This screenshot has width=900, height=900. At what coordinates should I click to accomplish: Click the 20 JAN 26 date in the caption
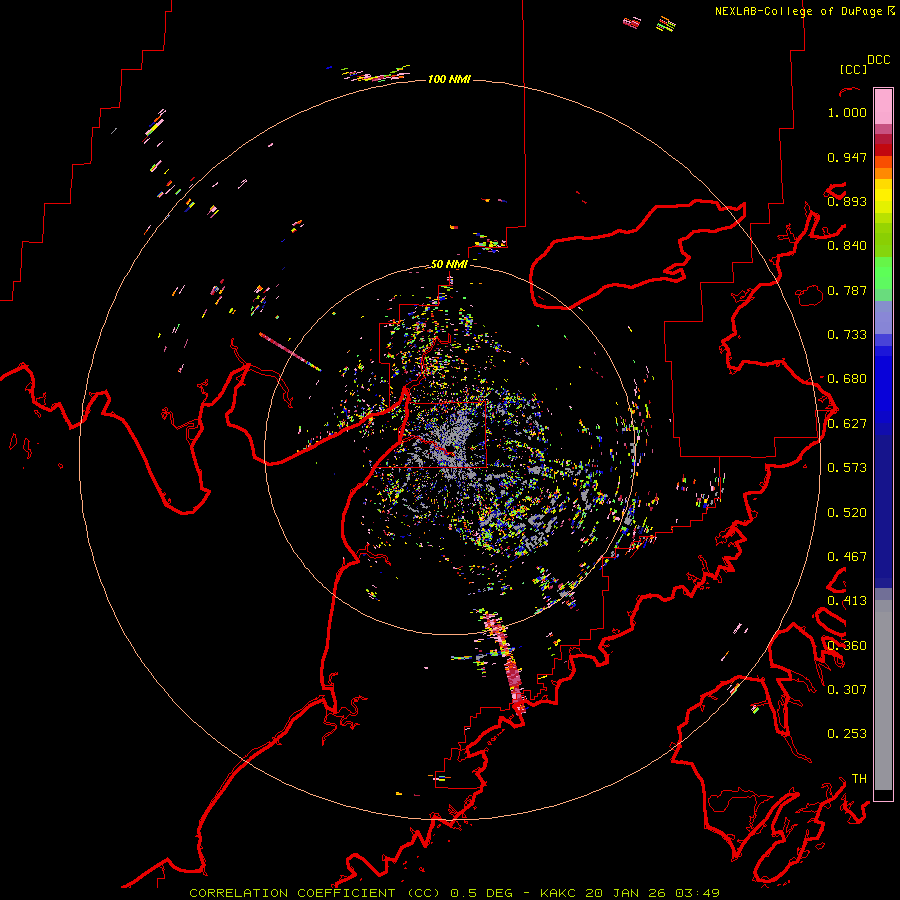[627, 893]
